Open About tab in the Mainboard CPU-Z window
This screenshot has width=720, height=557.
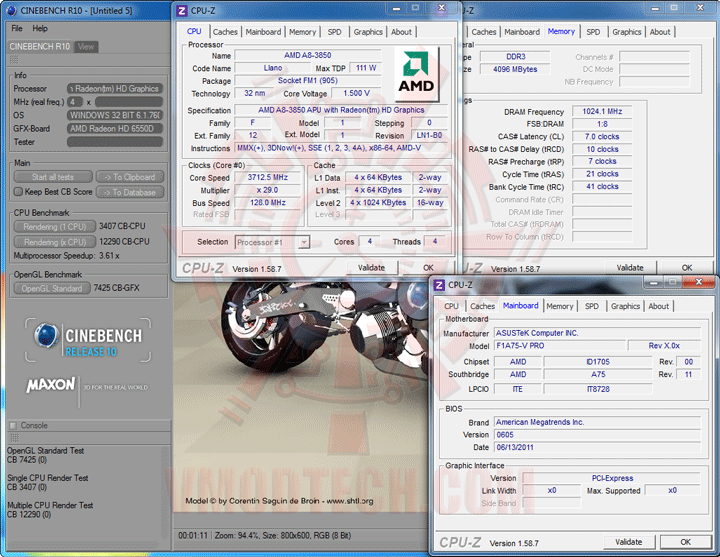coord(658,306)
